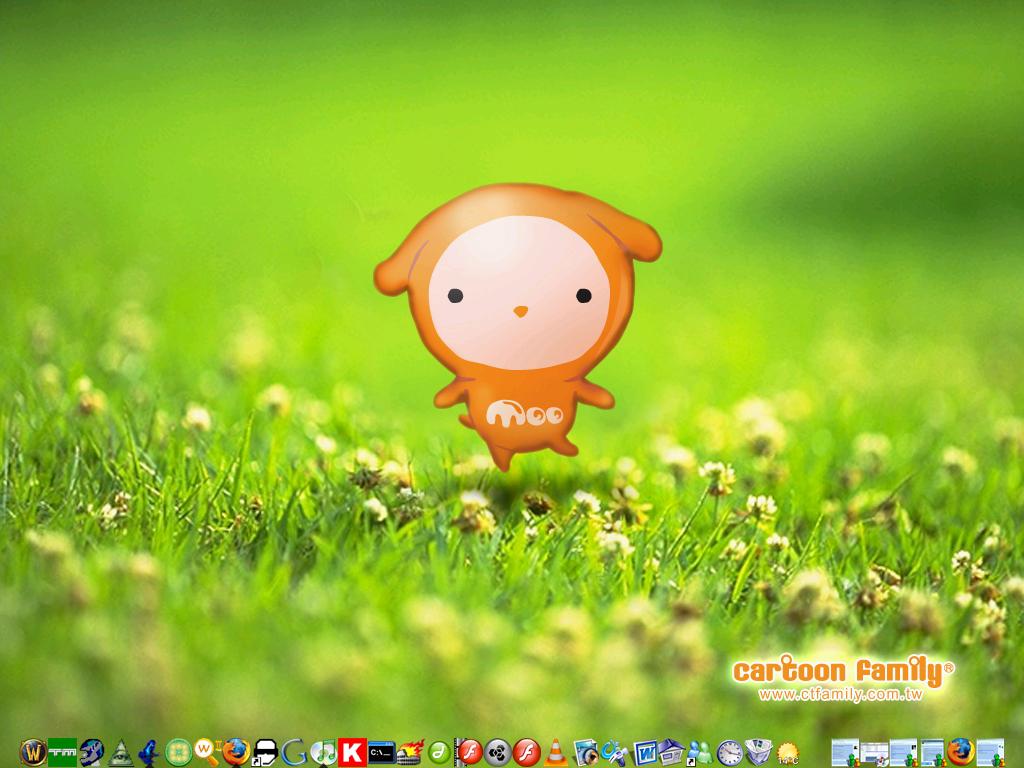Open the stormtrooper helmet shortcut icon

(265, 752)
